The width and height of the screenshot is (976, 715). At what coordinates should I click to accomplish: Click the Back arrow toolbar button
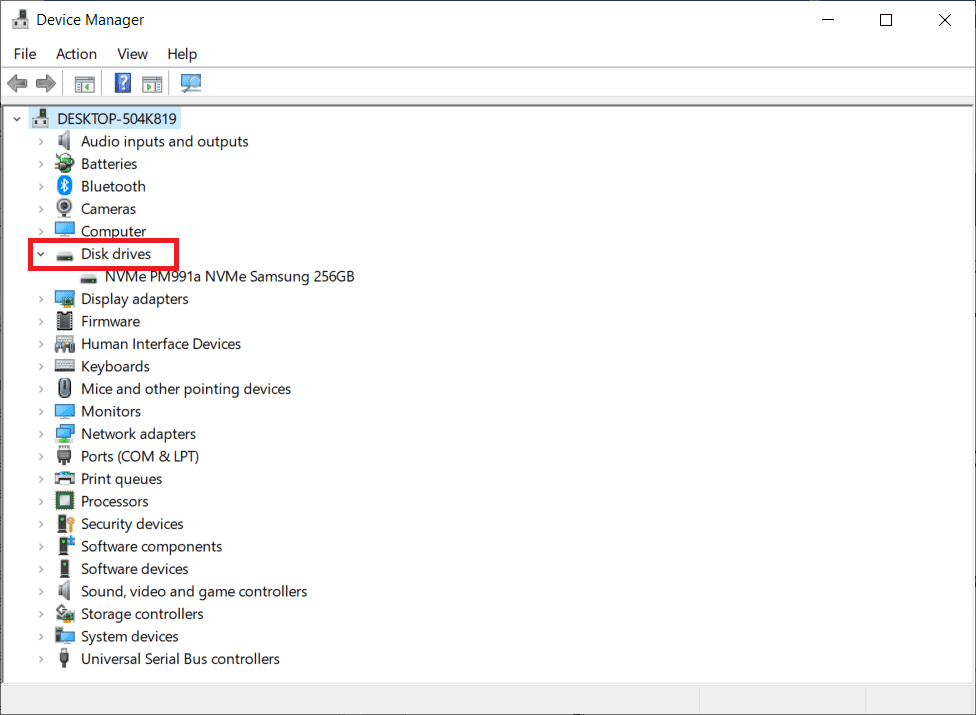pyautogui.click(x=17, y=83)
